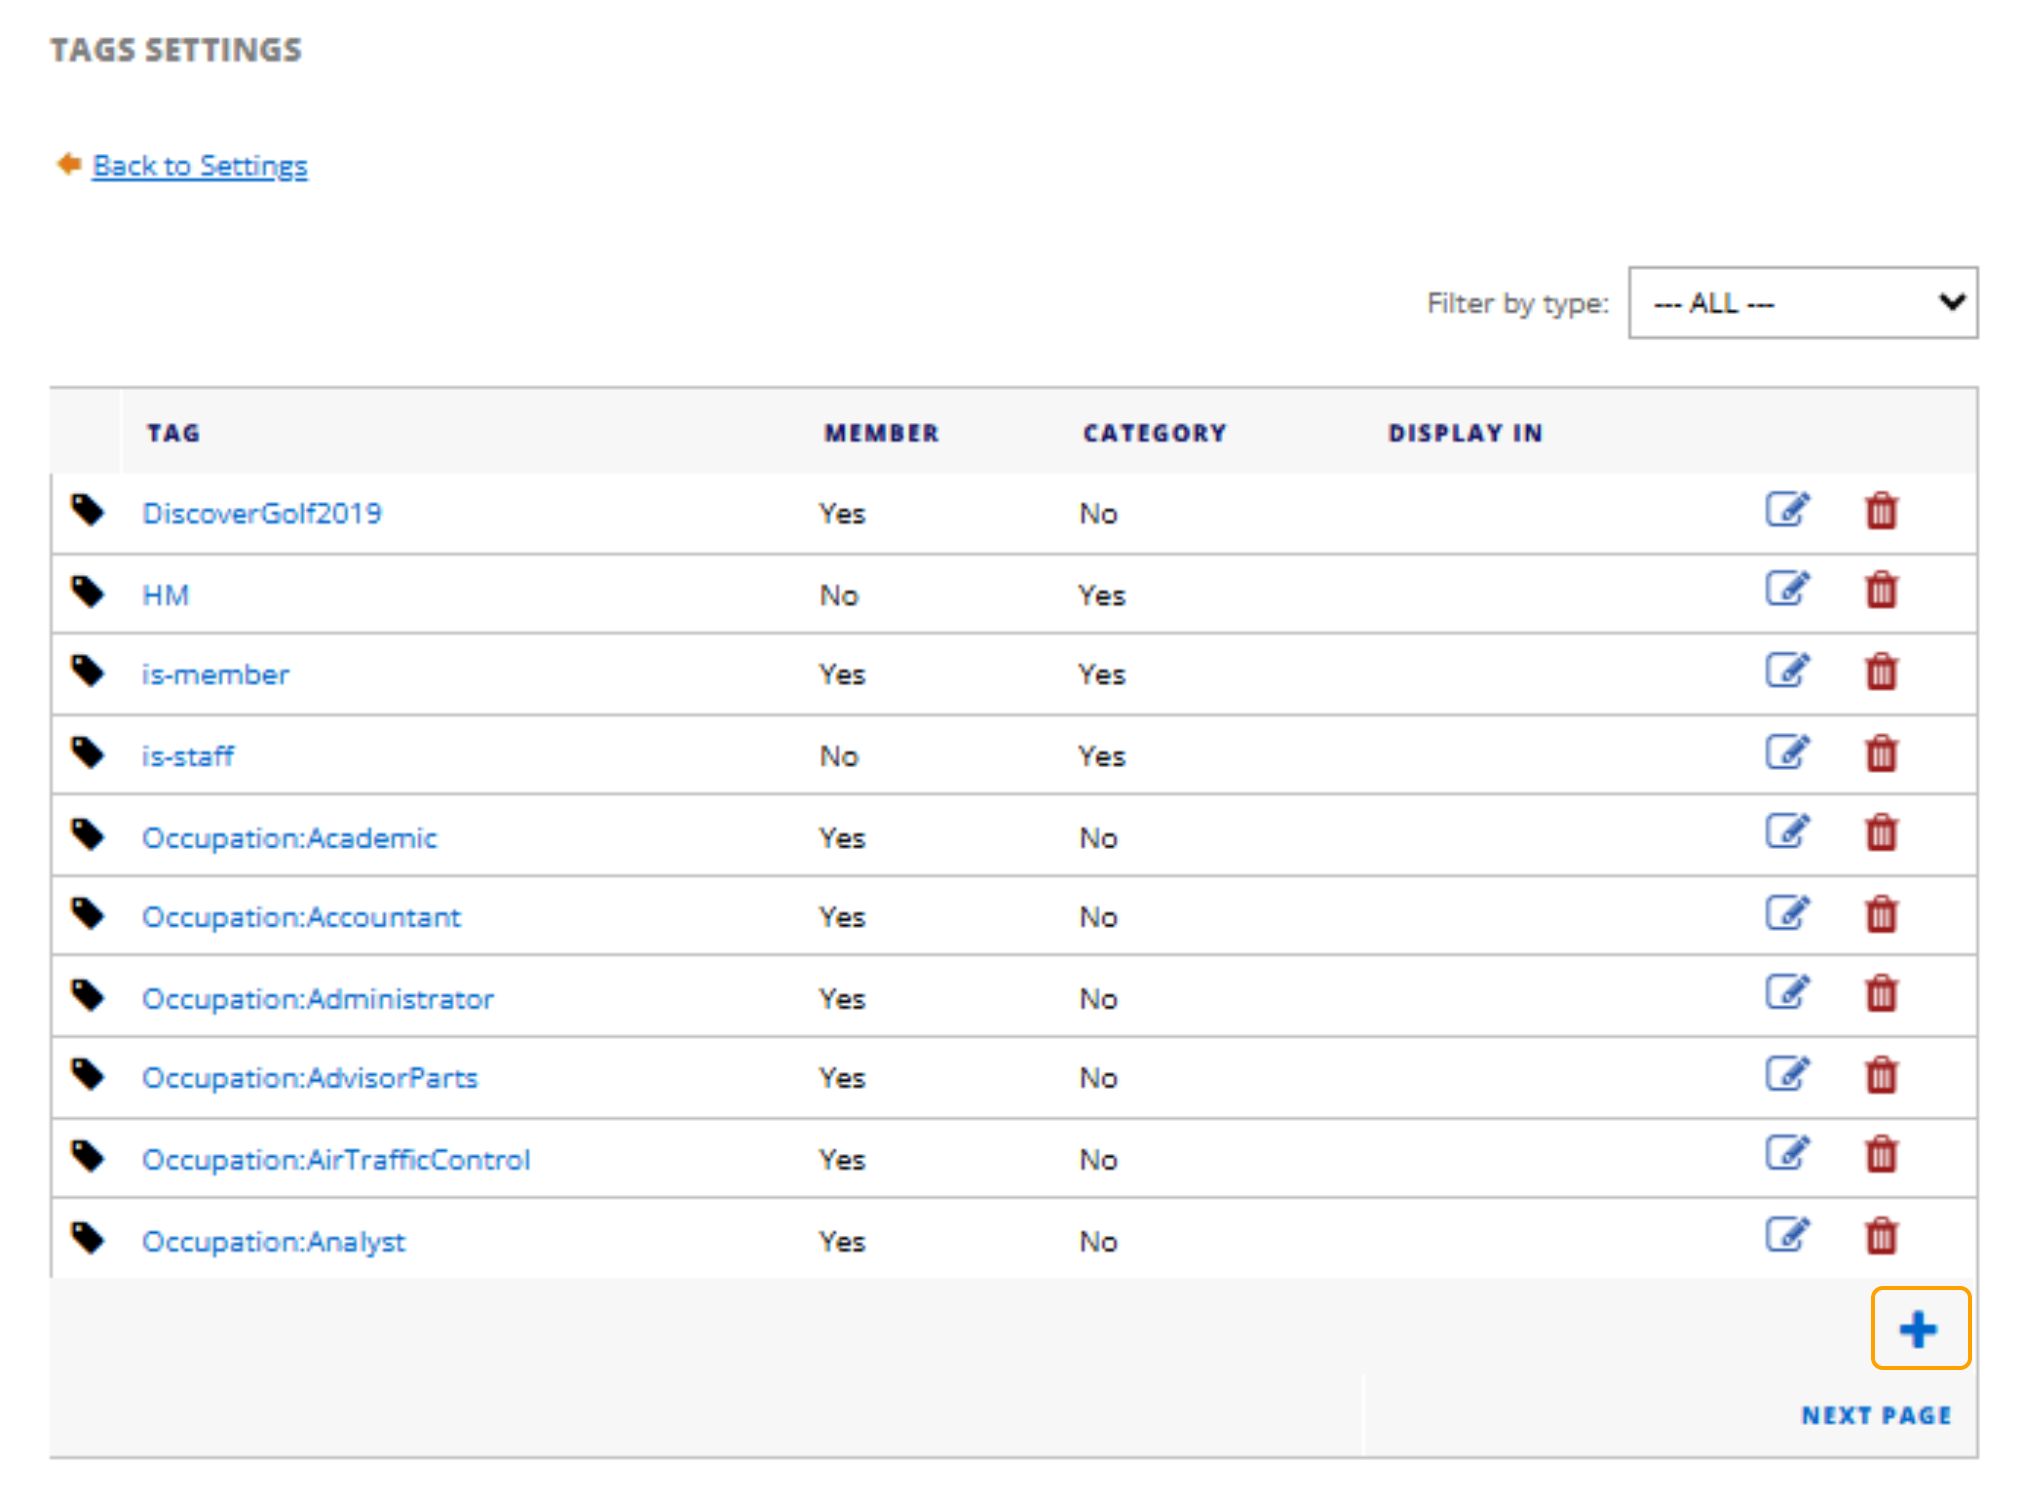Screen dimensions: 2023x1503
Task: Click edit icon for DiscoverGolf2019 tag
Action: (1786, 510)
